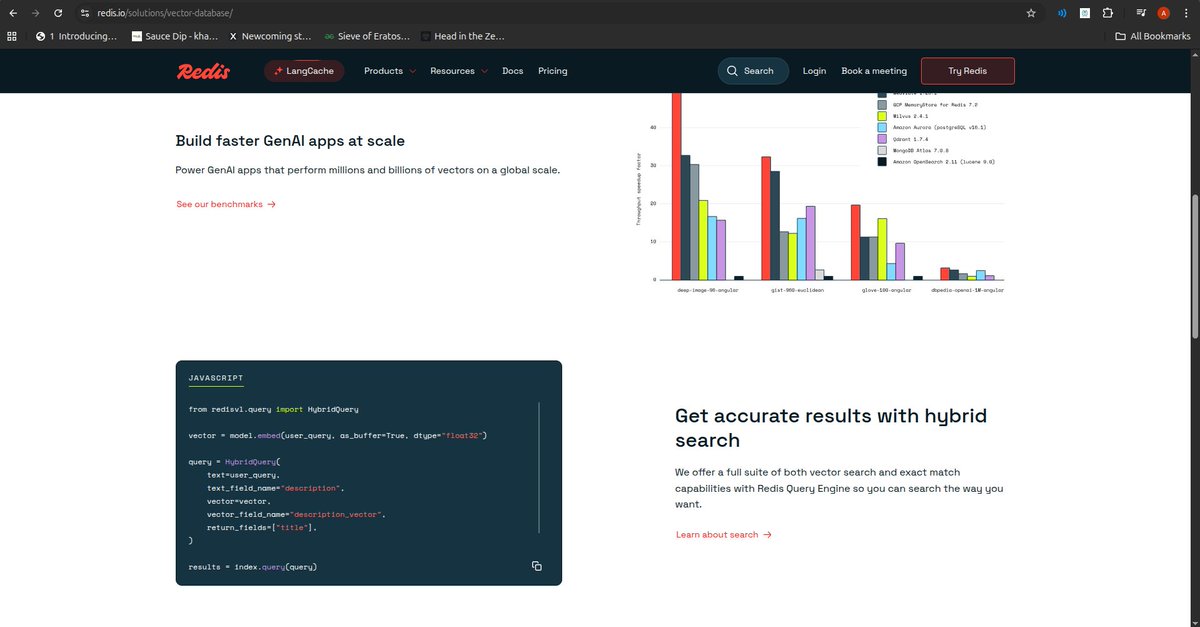The width and height of the screenshot is (1200, 627).
Task: Open site information icon in address bar
Action: (84, 13)
